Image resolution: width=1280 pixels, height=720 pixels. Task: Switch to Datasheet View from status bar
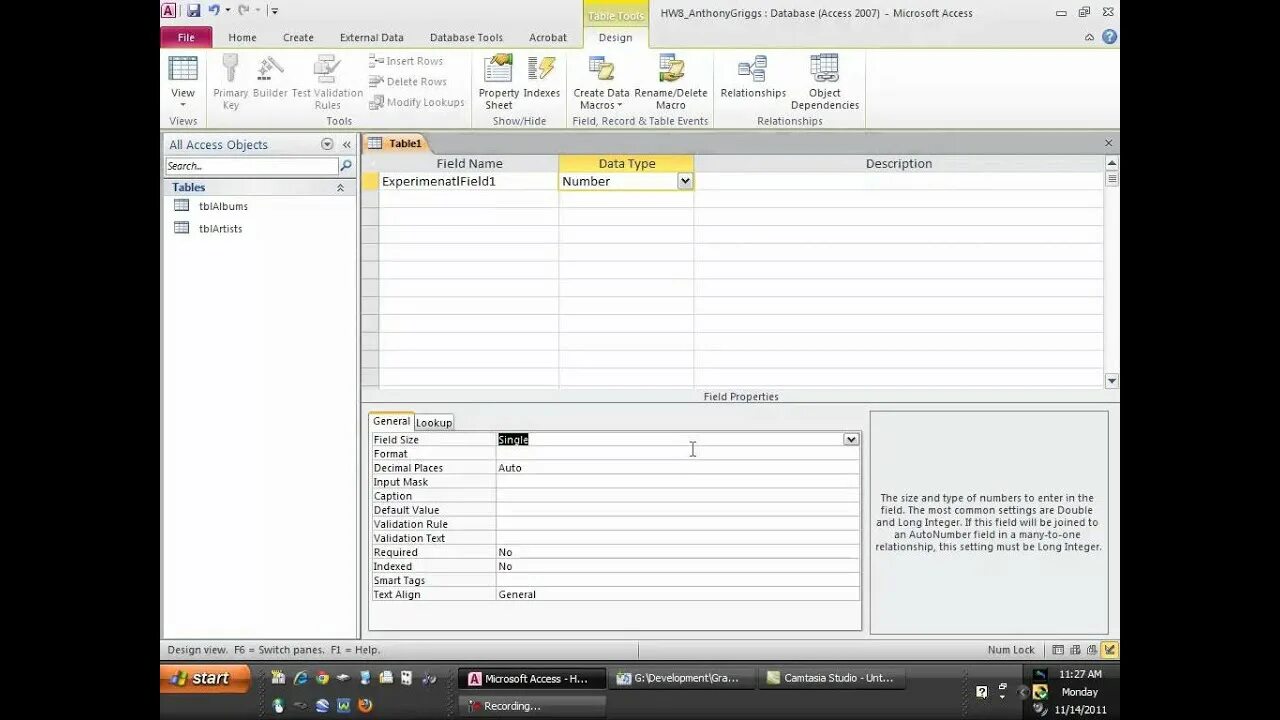[x=1058, y=650]
